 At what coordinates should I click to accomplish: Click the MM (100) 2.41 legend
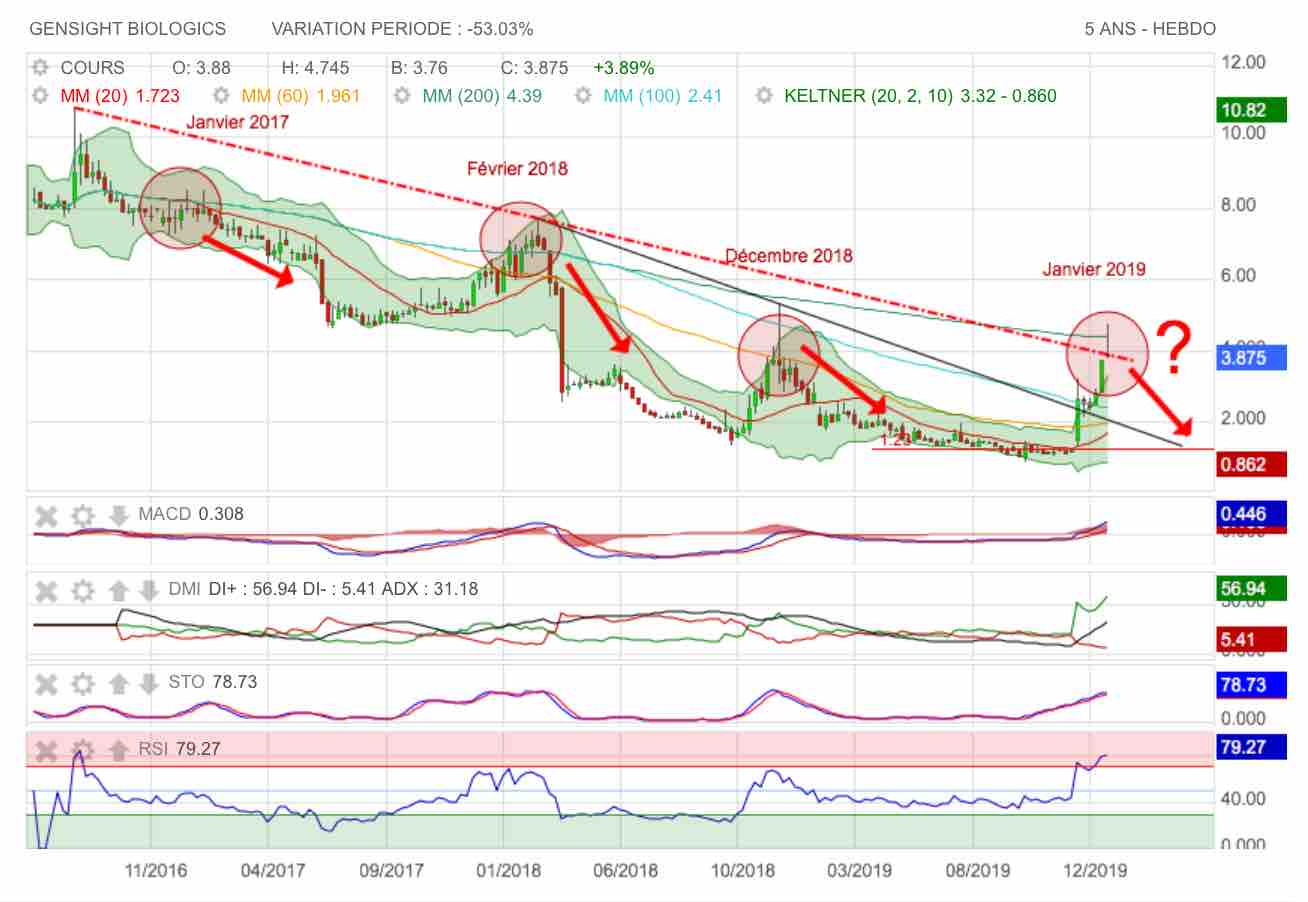coord(663,97)
